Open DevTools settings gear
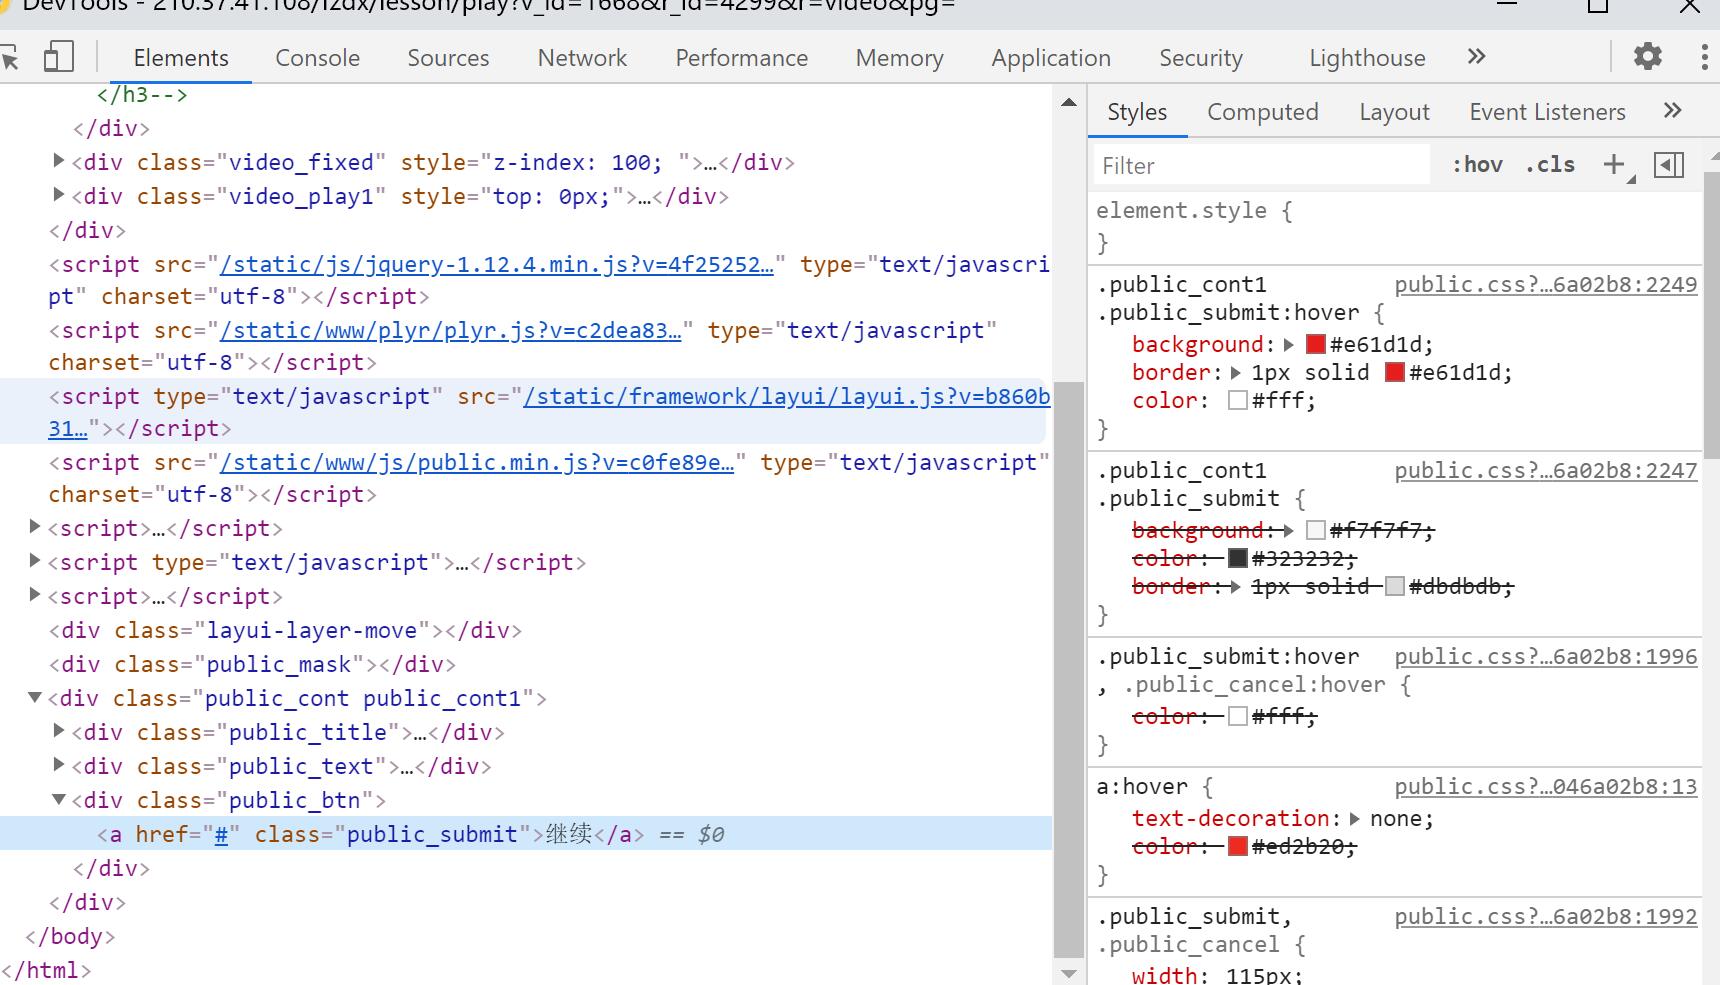 [1647, 56]
